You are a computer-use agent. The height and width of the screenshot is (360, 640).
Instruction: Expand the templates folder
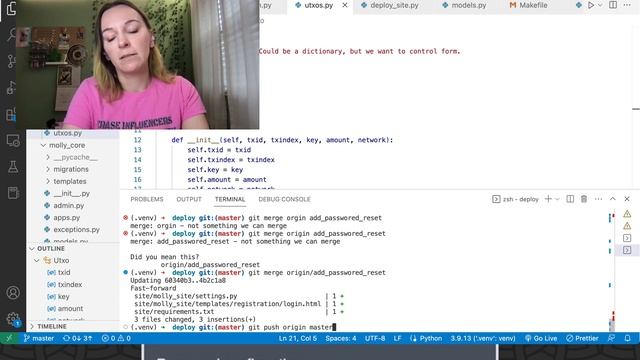click(73, 181)
